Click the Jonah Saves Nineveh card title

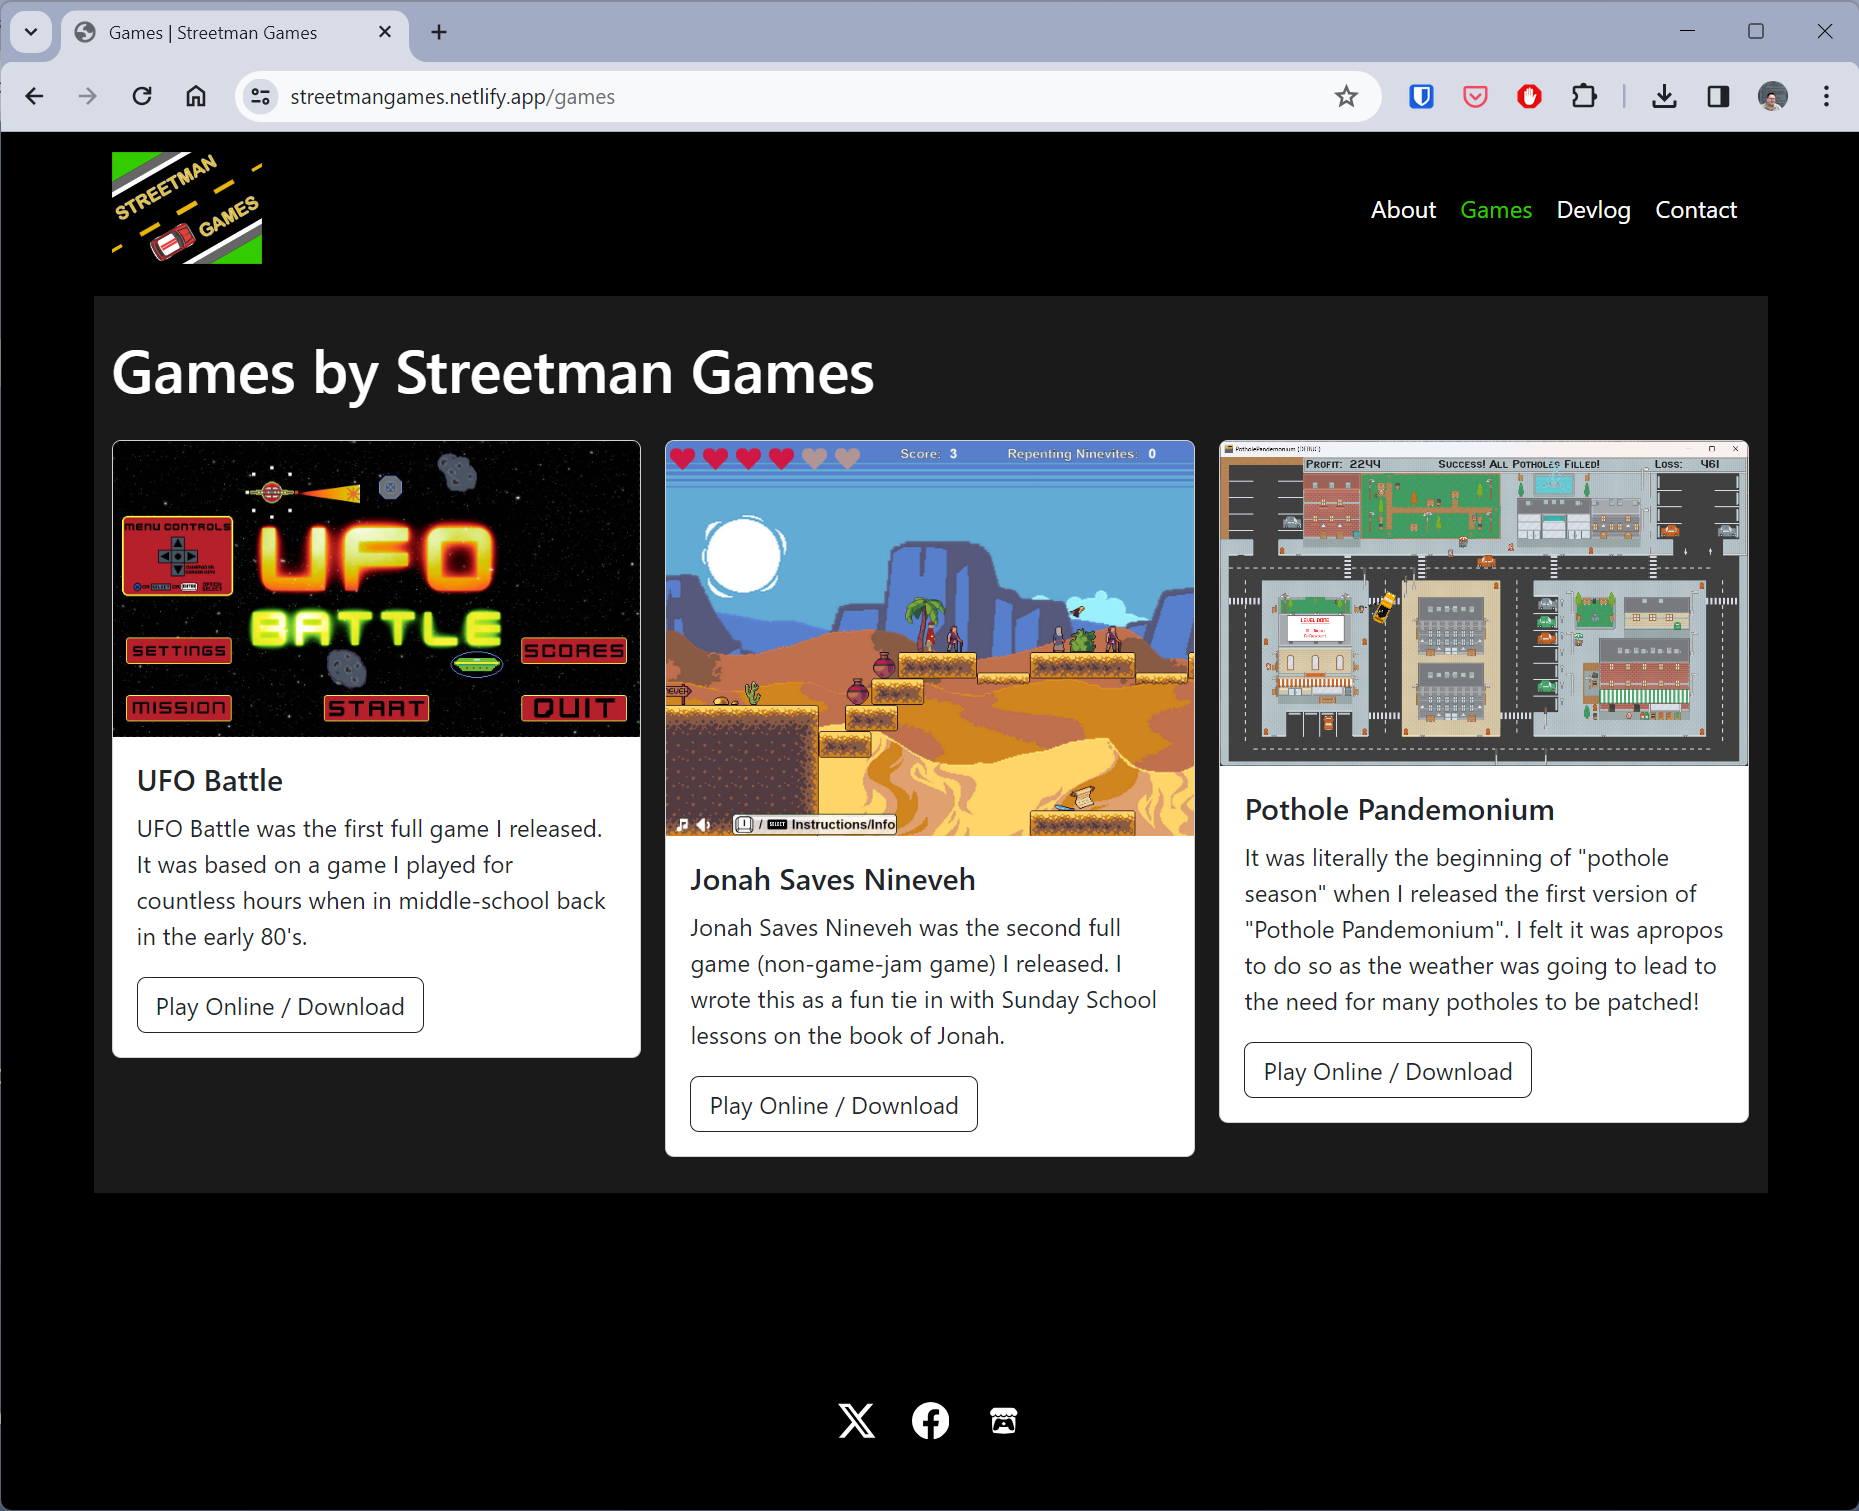click(x=833, y=879)
